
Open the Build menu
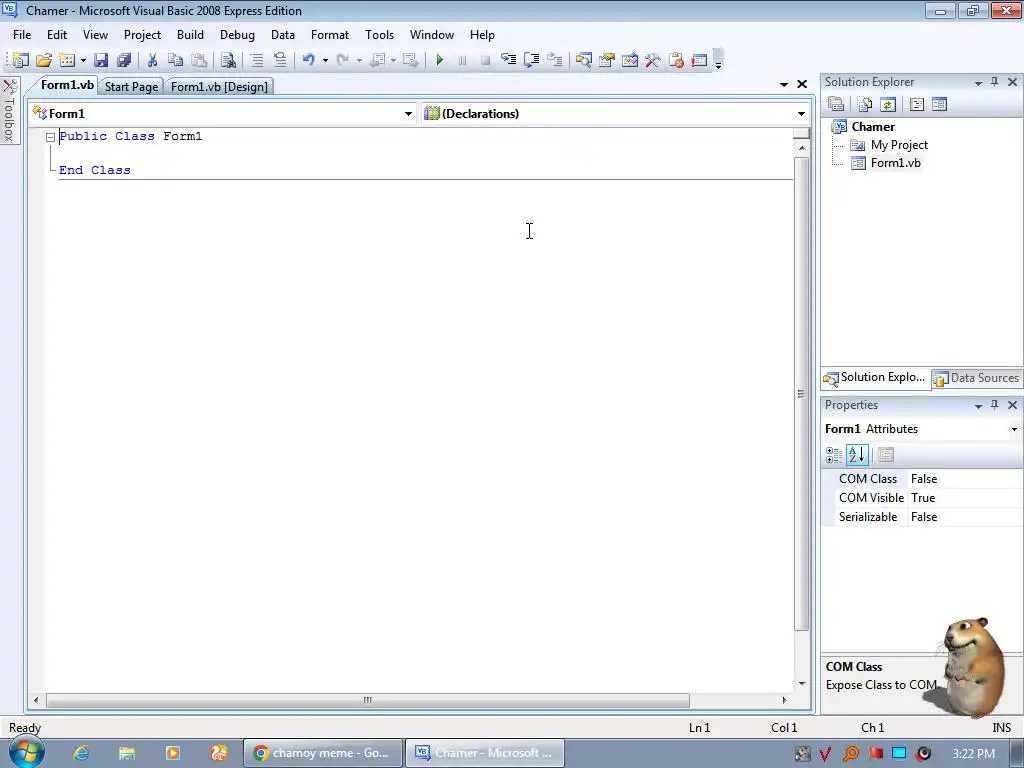click(190, 35)
